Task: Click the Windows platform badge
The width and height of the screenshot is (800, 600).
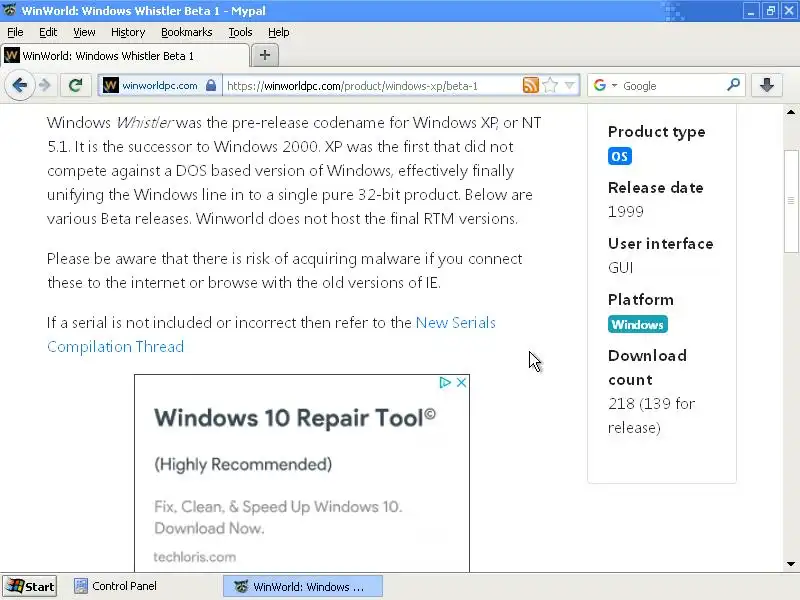Action: click(x=638, y=324)
